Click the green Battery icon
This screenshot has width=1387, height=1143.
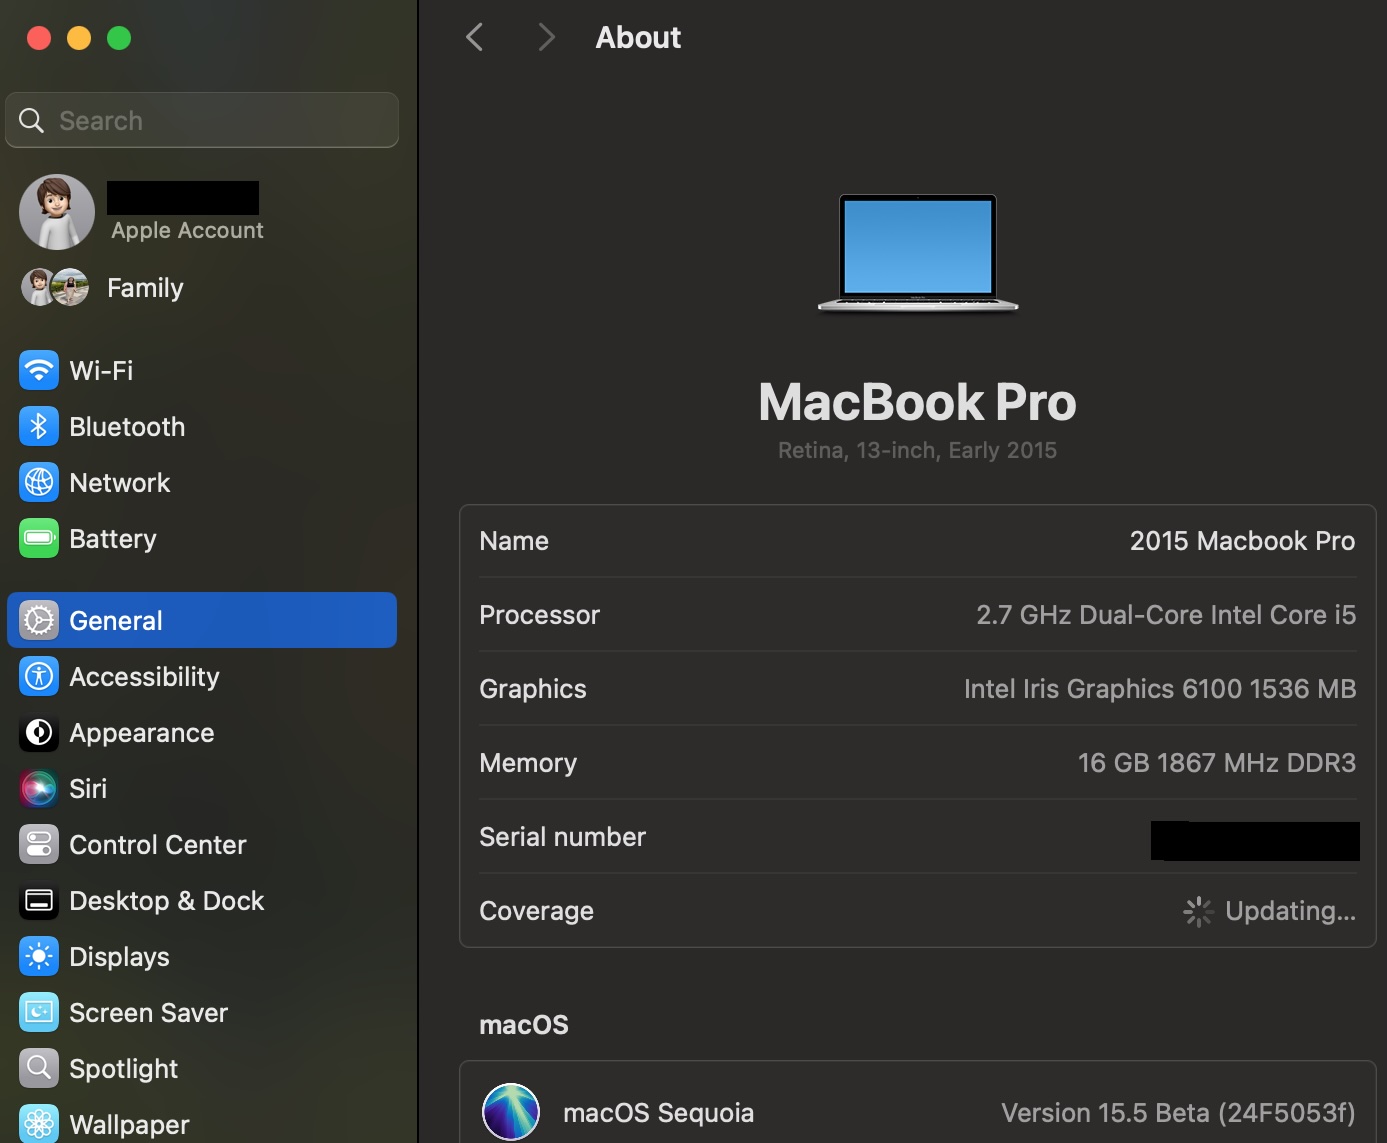[x=39, y=538]
